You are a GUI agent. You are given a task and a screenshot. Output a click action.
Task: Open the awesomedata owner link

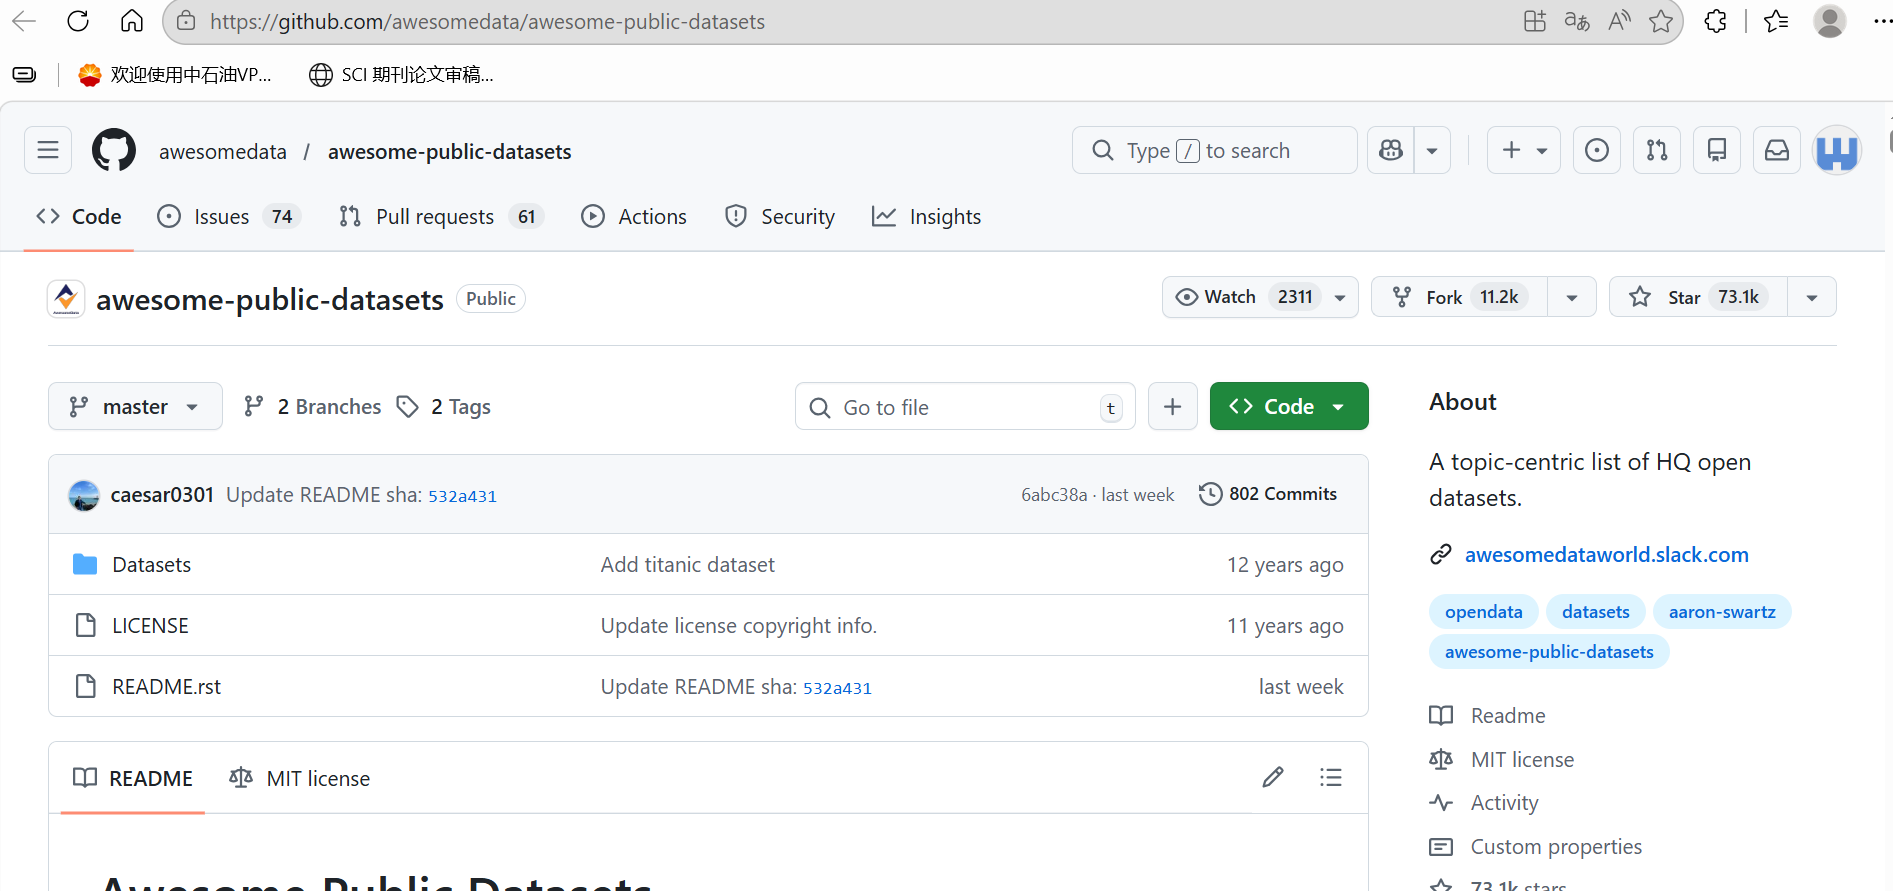(x=223, y=152)
